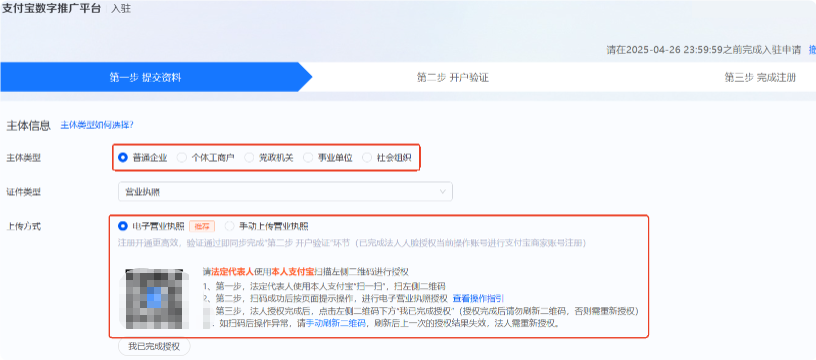This screenshot has height=360, width=816.
Task: Open 主体类型如何选择? help link
Action: pyautogui.click(x=97, y=125)
